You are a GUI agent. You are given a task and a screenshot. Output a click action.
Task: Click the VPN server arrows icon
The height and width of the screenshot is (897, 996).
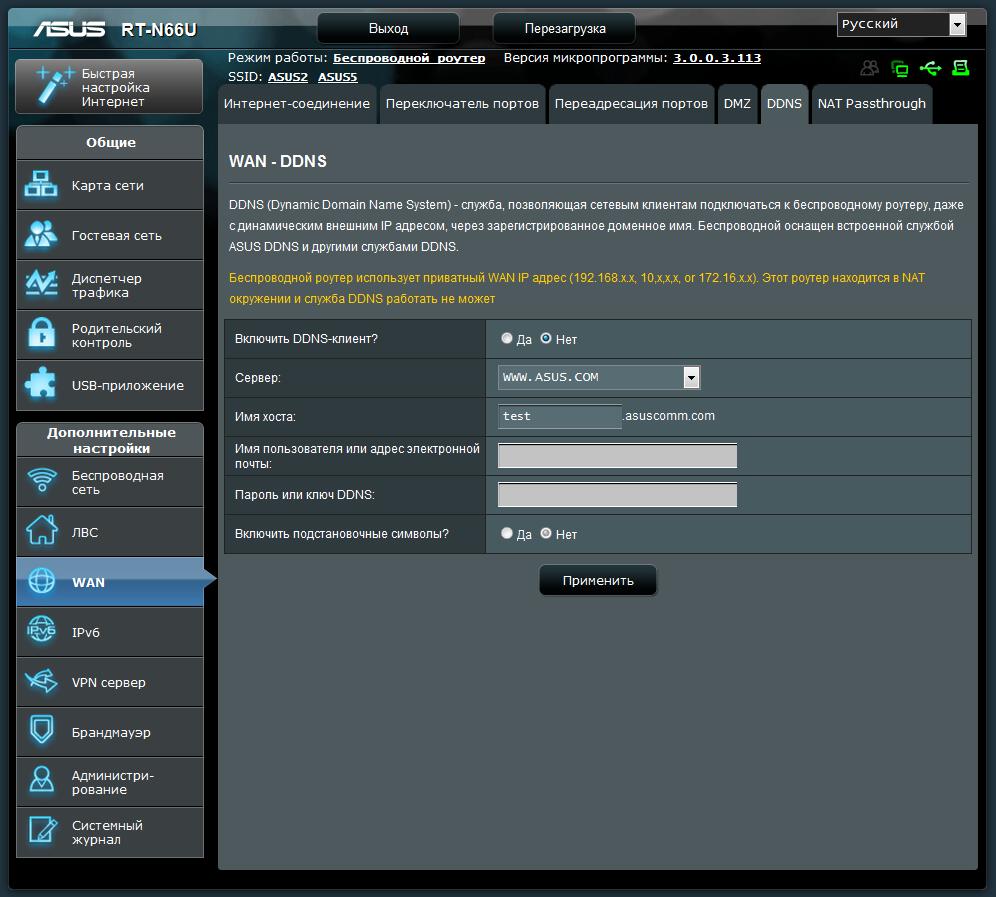[41, 680]
